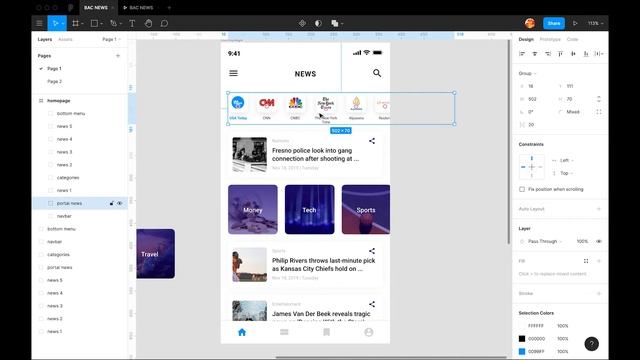Click the width value input field
The width and height of the screenshot is (640, 360).
[535, 99]
